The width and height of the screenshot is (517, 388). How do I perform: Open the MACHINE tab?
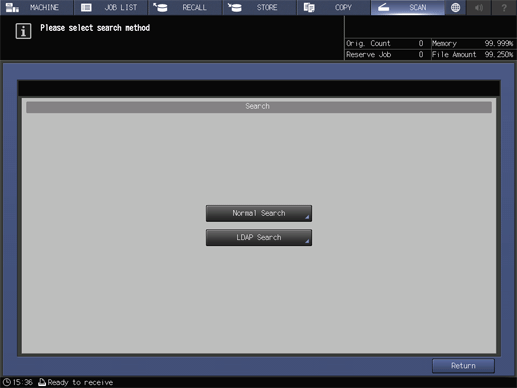37,7
